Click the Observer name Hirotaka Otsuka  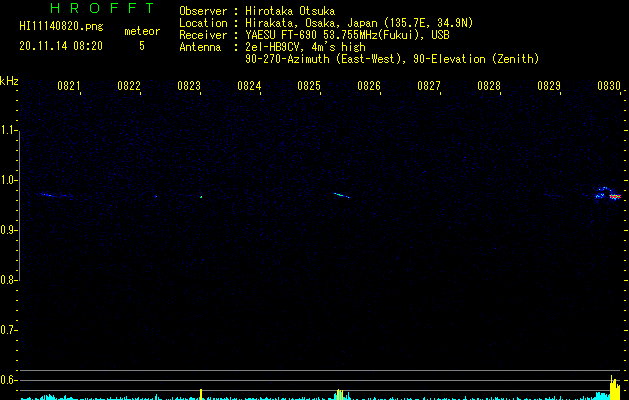click(x=290, y=11)
